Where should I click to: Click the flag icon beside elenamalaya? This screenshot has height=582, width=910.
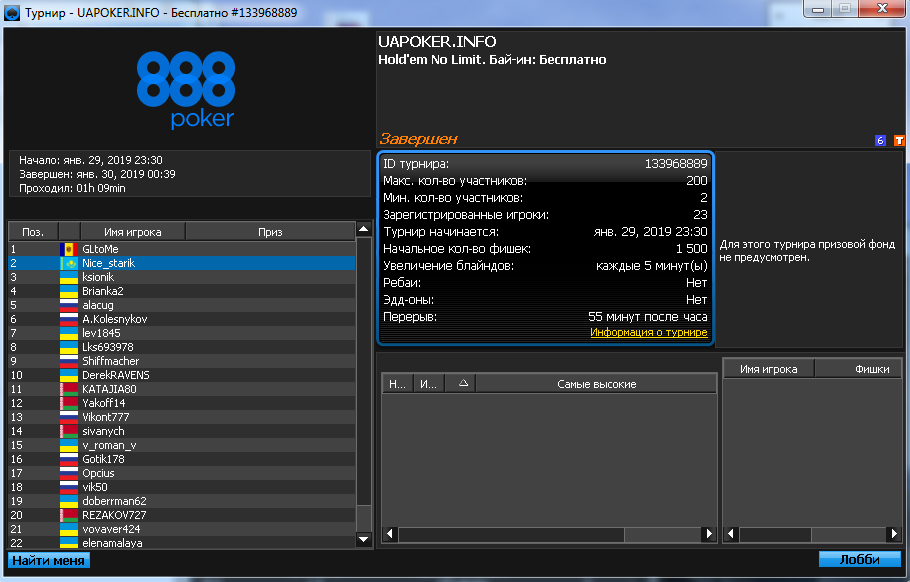pyautogui.click(x=69, y=543)
